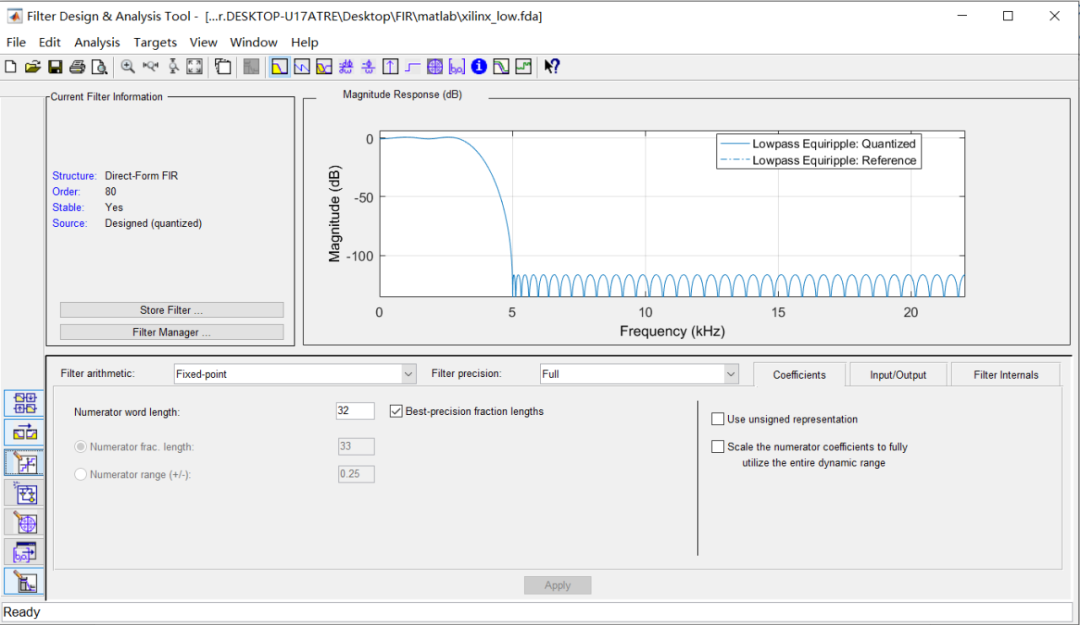Open the Filter Manager button
Image resolution: width=1080 pixels, height=625 pixels.
pyautogui.click(x=171, y=332)
